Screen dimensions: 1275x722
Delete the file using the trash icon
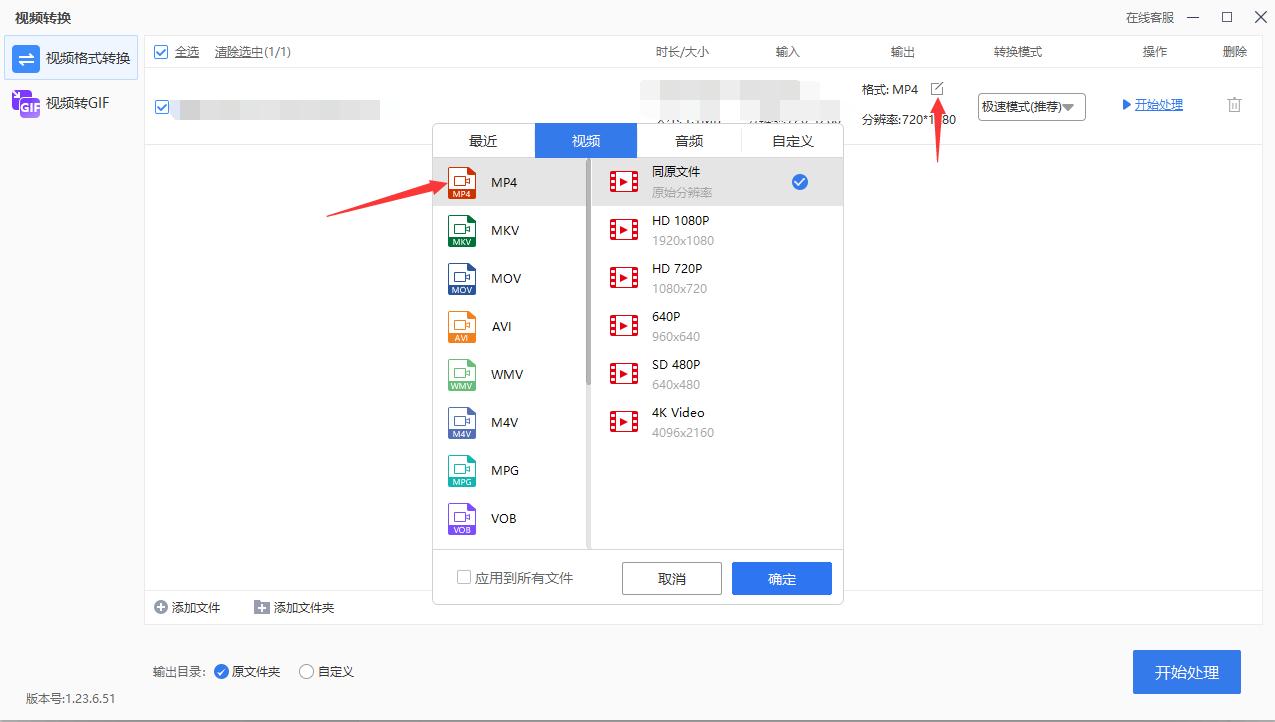pyautogui.click(x=1234, y=104)
